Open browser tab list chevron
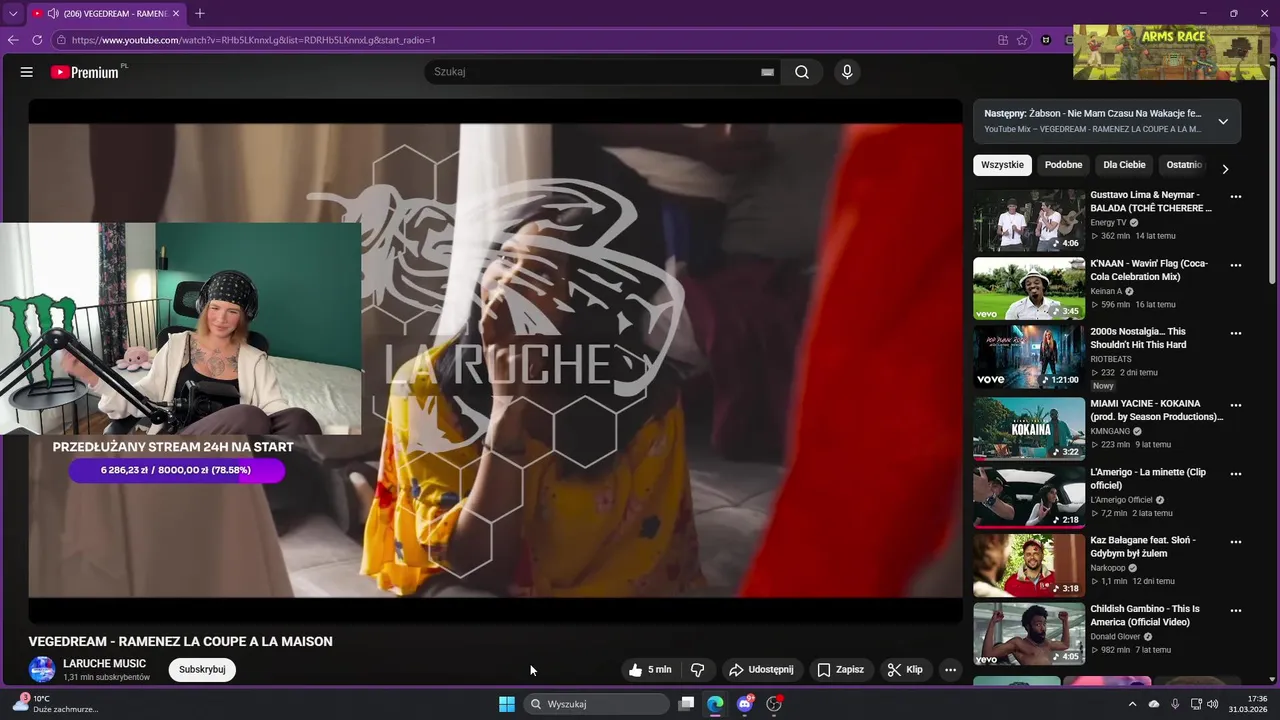 tap(13, 14)
